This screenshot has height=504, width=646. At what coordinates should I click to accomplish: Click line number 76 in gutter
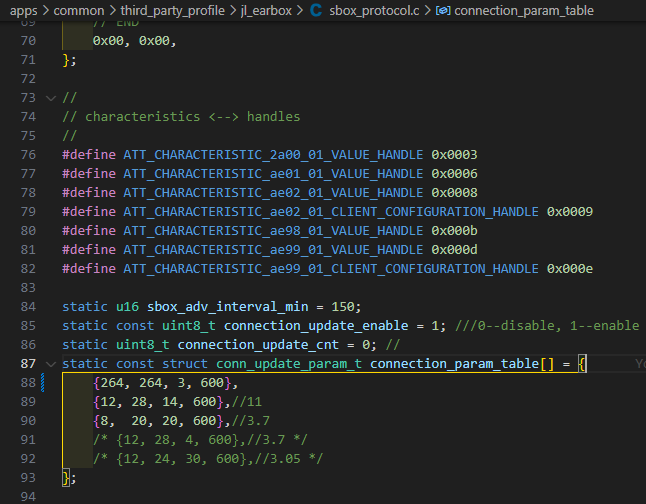coord(28,155)
